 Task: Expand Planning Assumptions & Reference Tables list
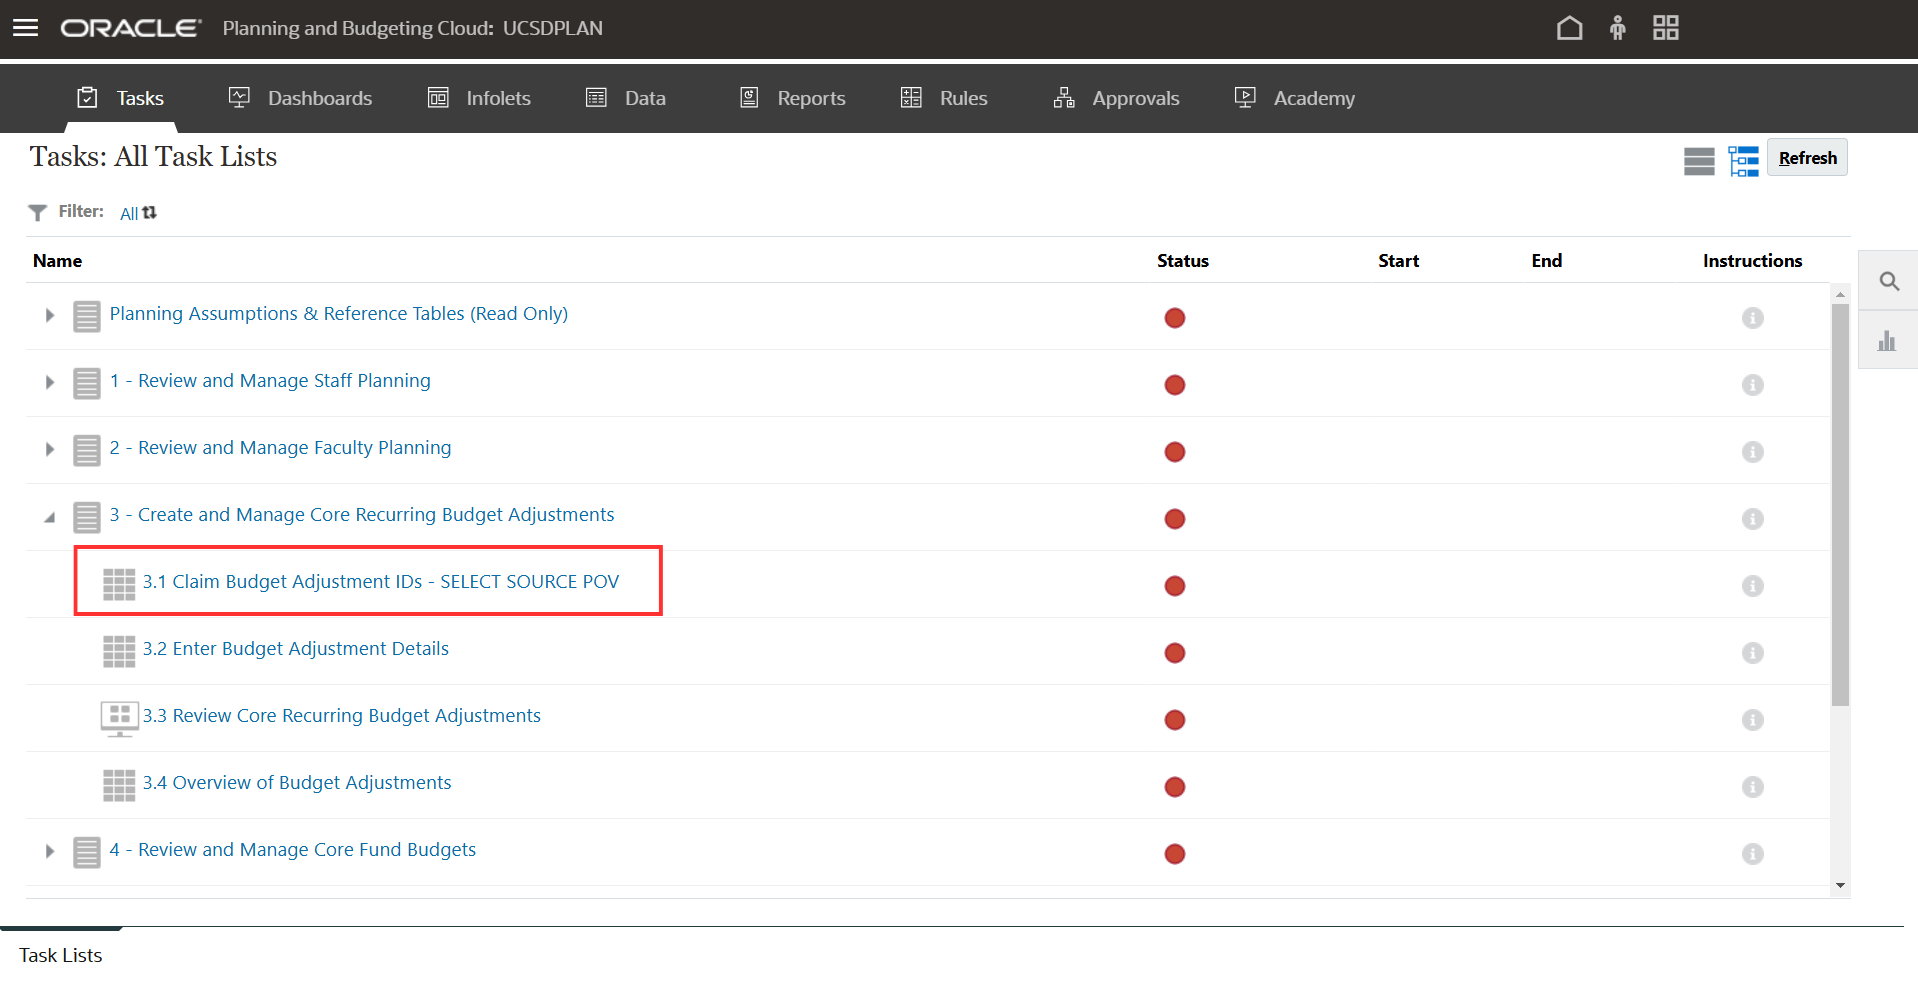tap(49, 316)
